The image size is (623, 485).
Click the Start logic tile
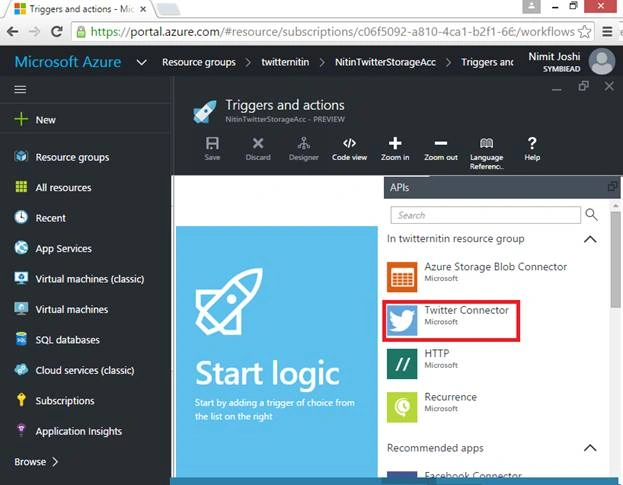(x=277, y=352)
